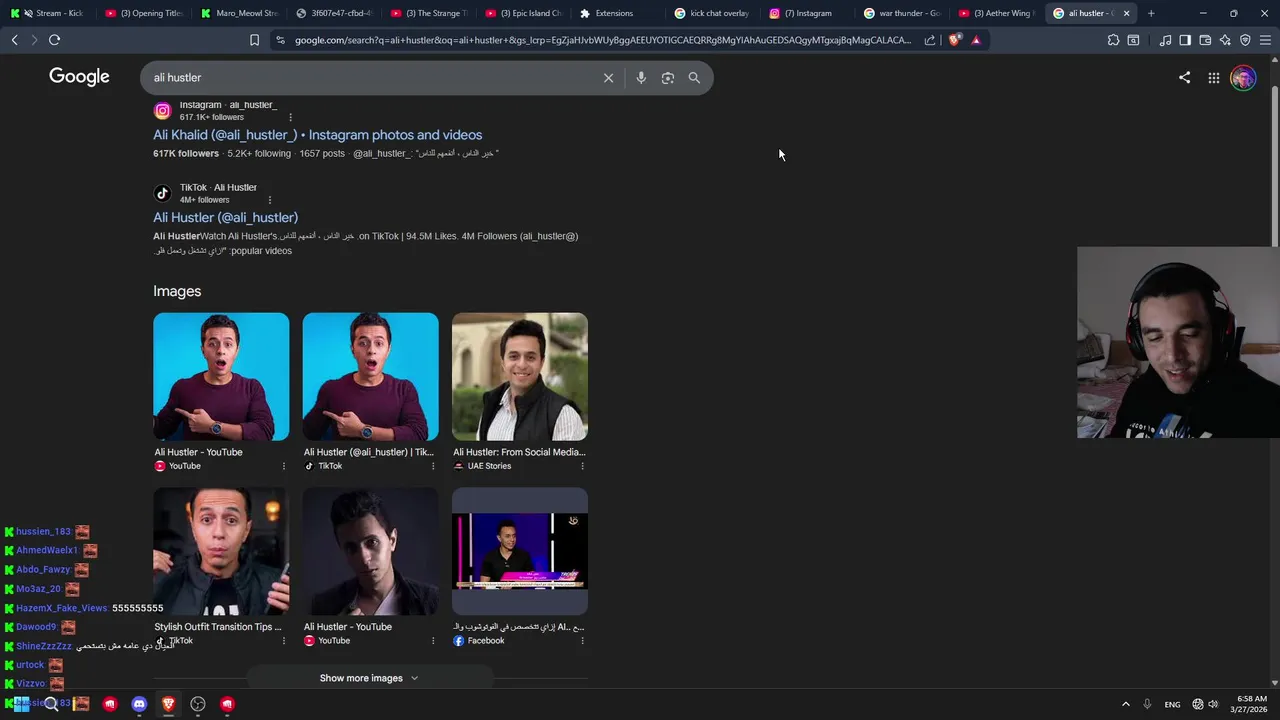
Task: Bookmark this page via address bar icon
Action: [x=254, y=40]
